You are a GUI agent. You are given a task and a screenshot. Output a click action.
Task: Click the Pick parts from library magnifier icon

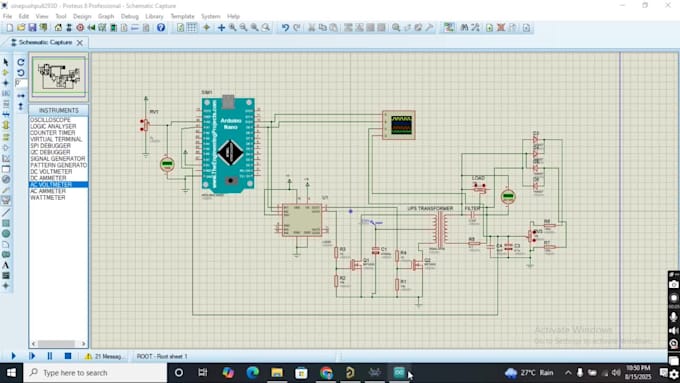click(x=396, y=28)
